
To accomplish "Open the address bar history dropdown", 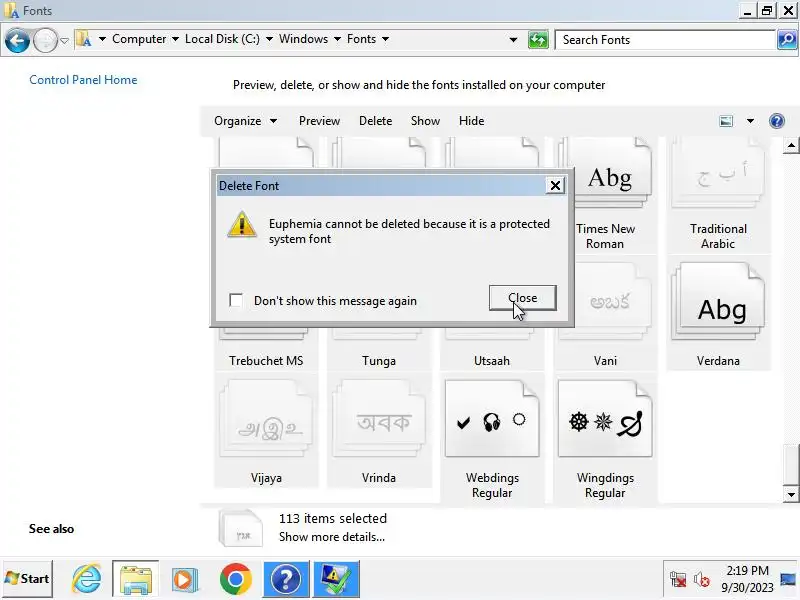I will (513, 40).
